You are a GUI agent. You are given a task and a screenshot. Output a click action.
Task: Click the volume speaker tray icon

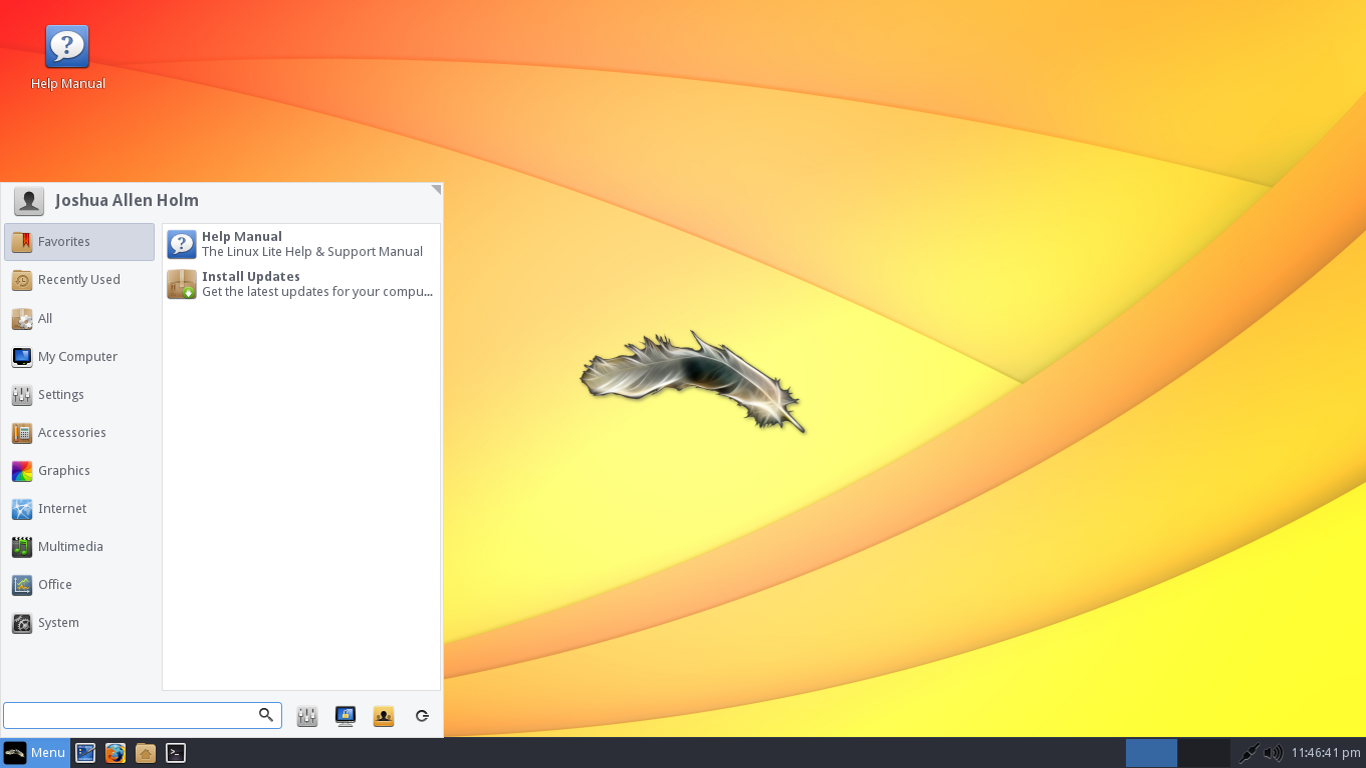tap(1273, 753)
